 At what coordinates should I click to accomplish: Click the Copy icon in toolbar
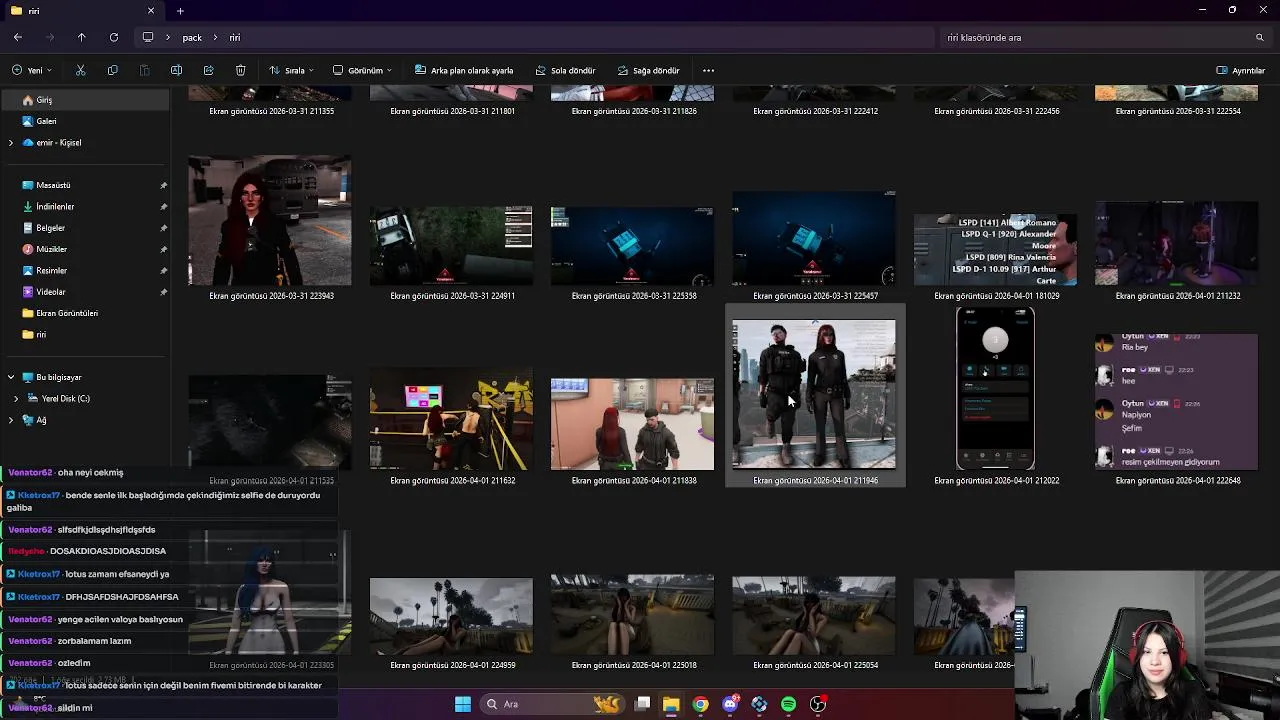tap(112, 71)
